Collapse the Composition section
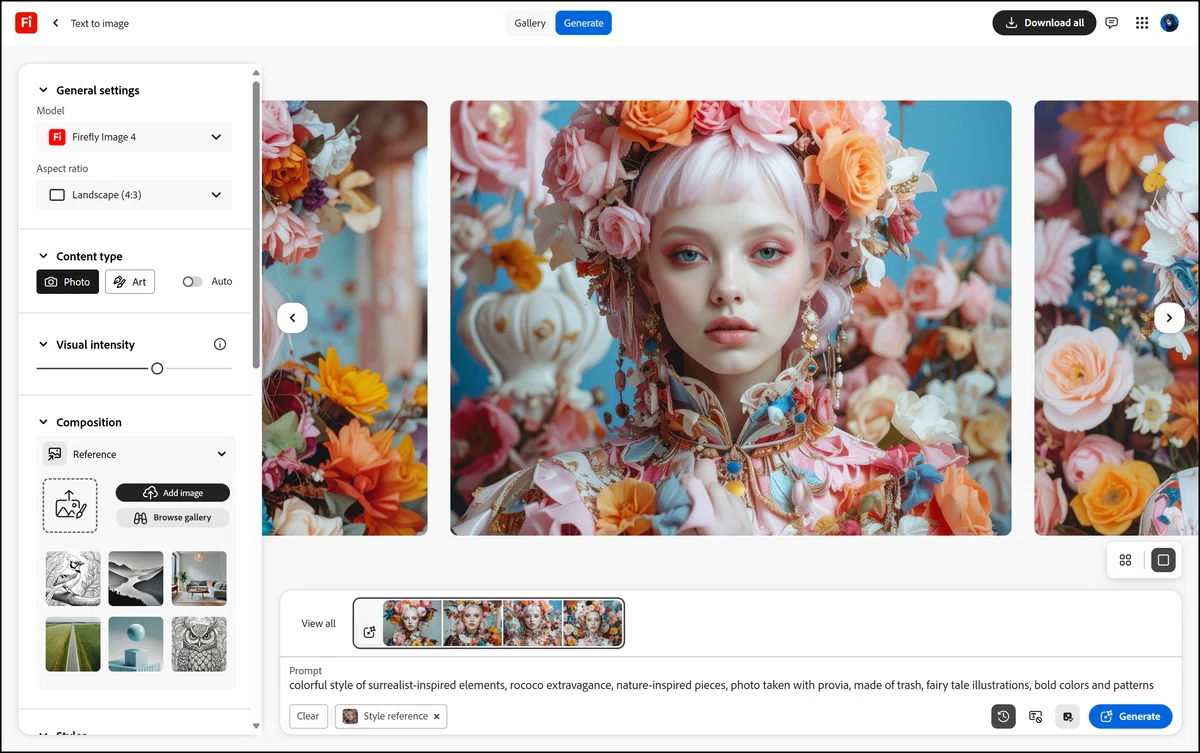1200x753 pixels. point(43,422)
